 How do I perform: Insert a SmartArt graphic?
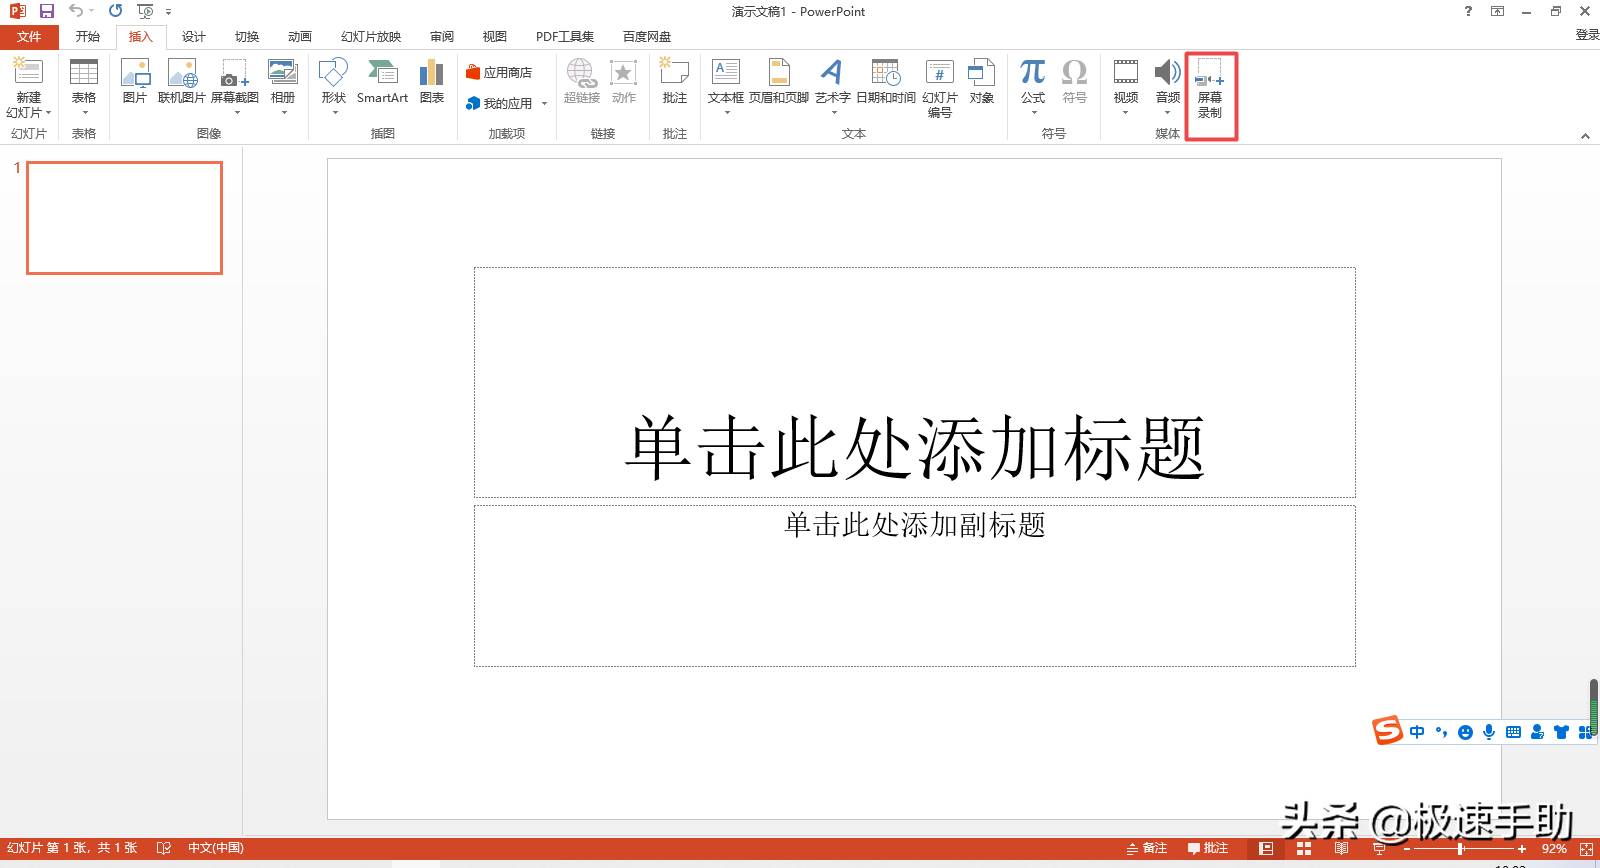(x=382, y=81)
